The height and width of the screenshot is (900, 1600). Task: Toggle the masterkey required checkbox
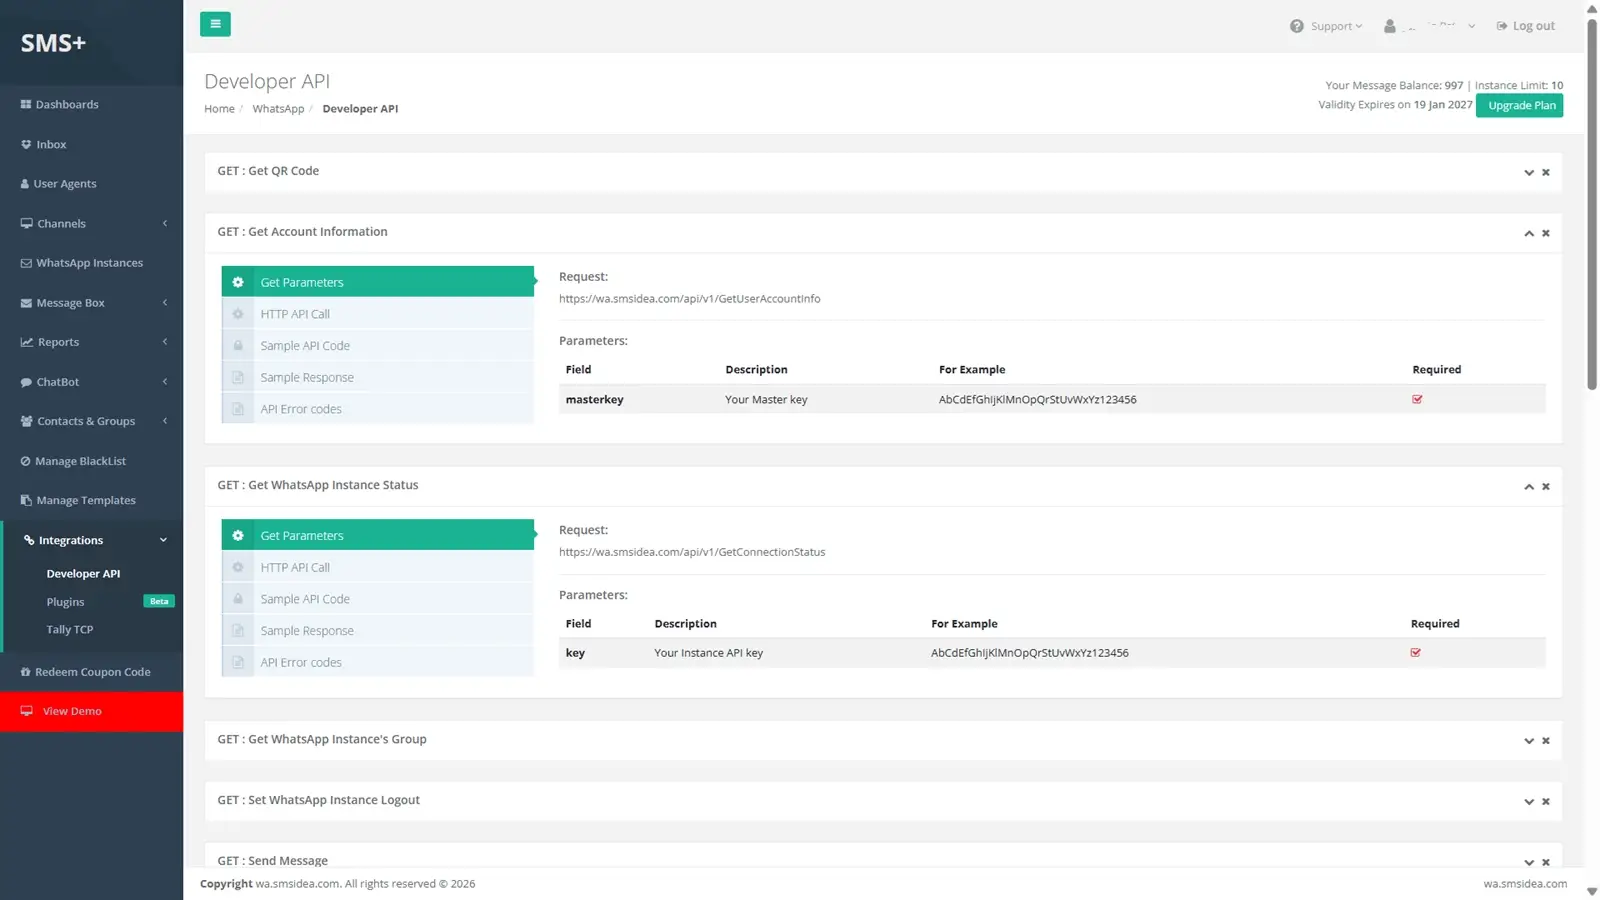[1417, 399]
